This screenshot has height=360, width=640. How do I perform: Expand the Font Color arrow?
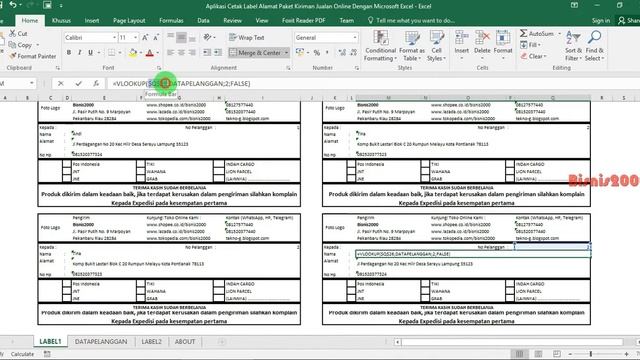click(x=158, y=53)
